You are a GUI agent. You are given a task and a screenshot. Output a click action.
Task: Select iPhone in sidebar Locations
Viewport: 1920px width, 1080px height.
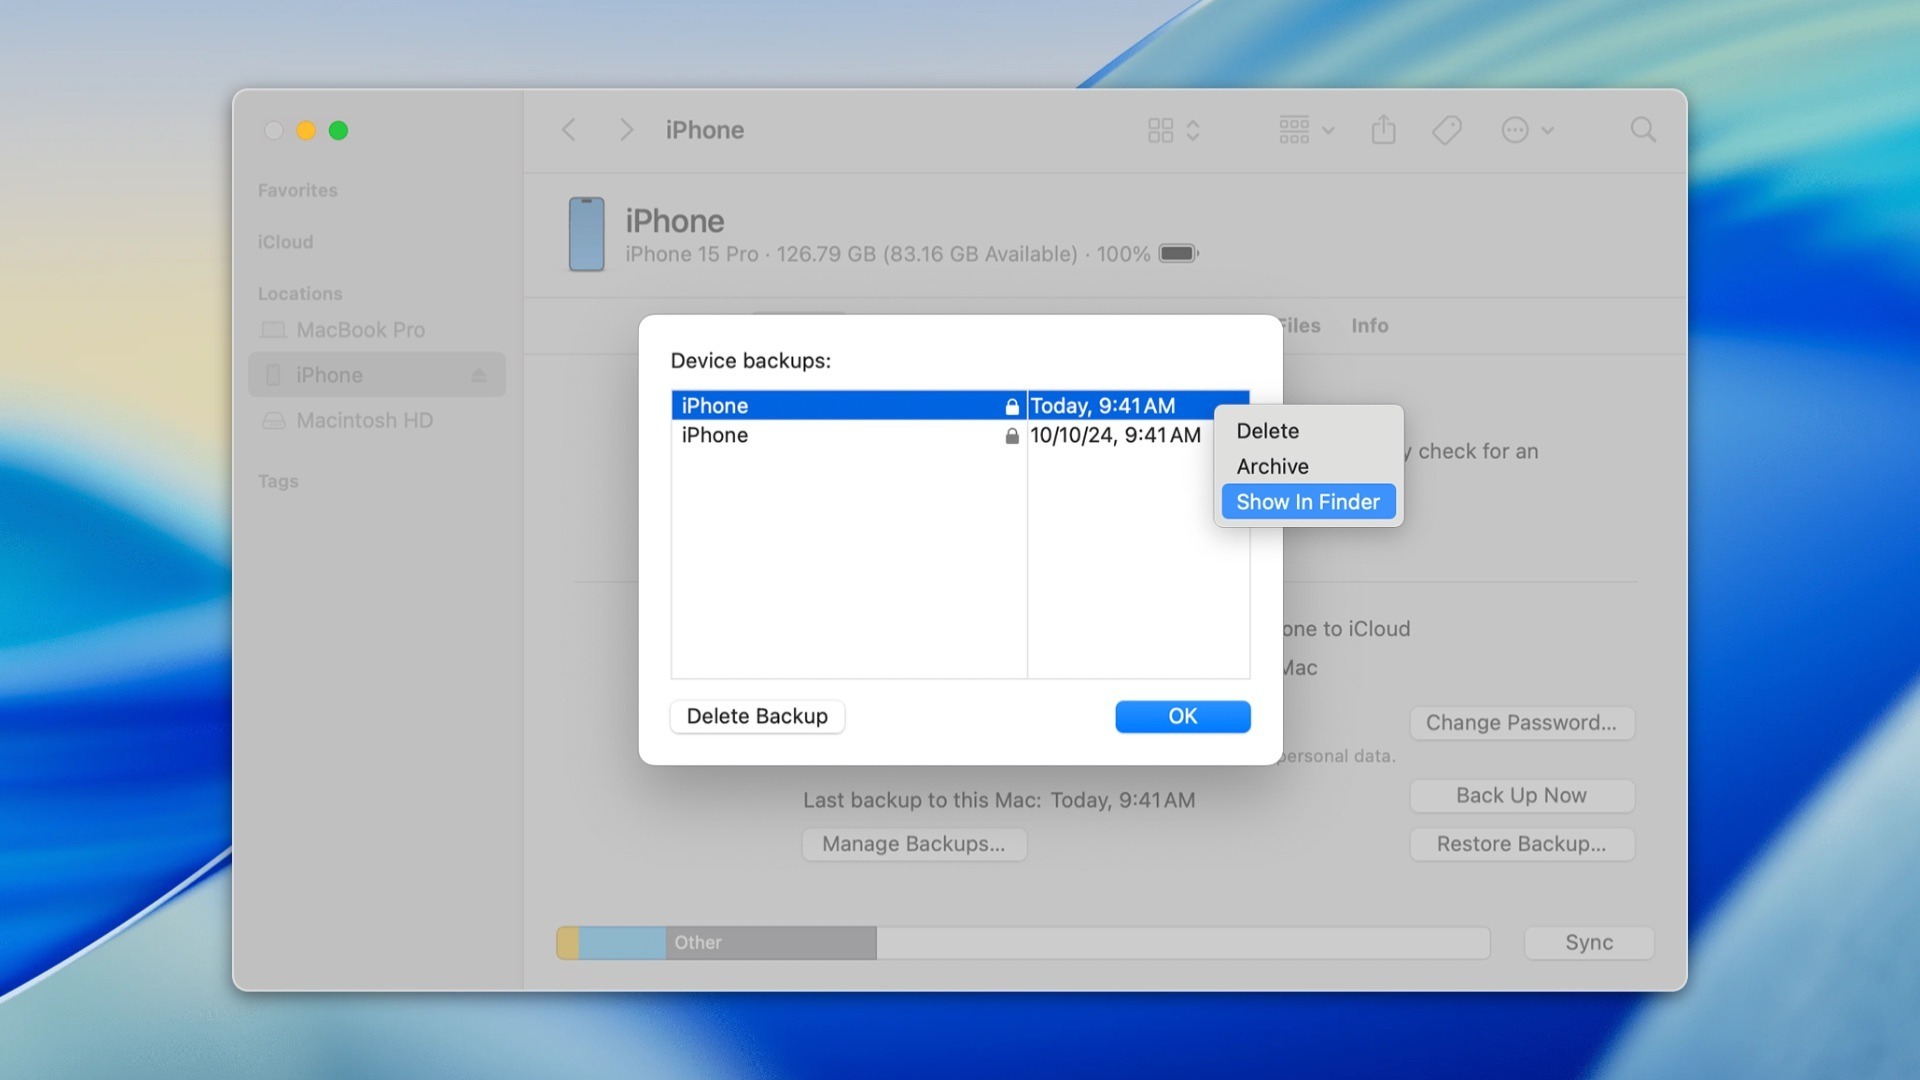point(377,375)
